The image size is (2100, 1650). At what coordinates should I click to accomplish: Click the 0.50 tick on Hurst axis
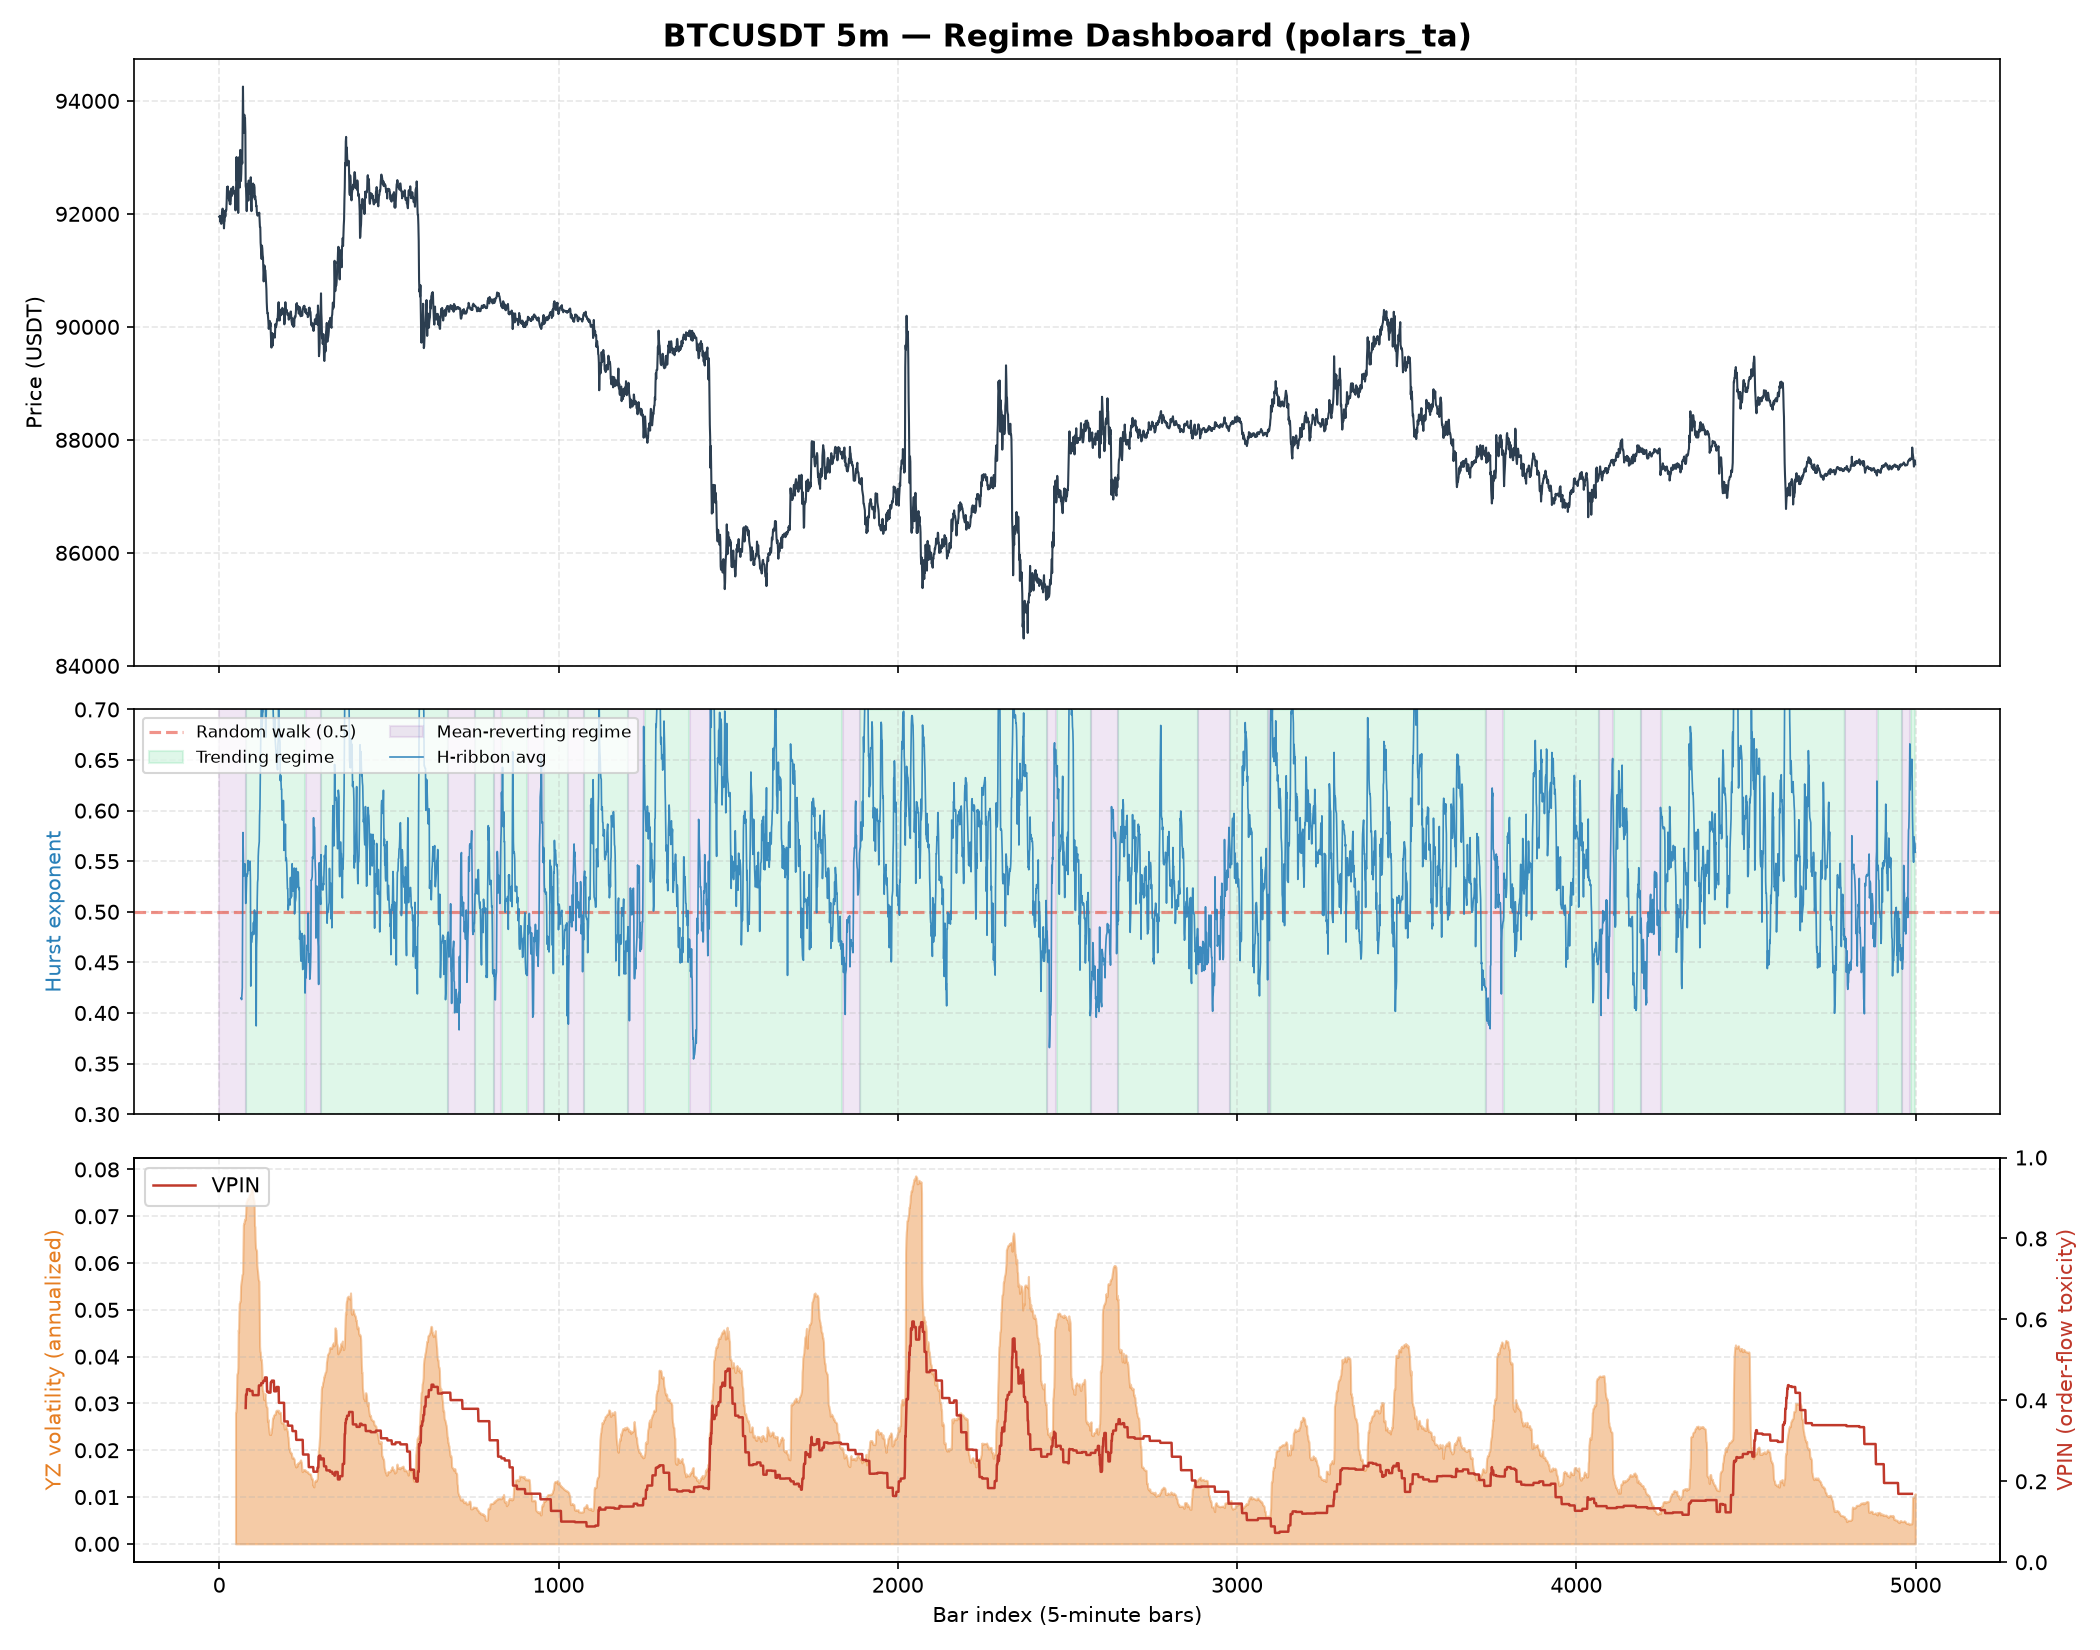pos(97,913)
